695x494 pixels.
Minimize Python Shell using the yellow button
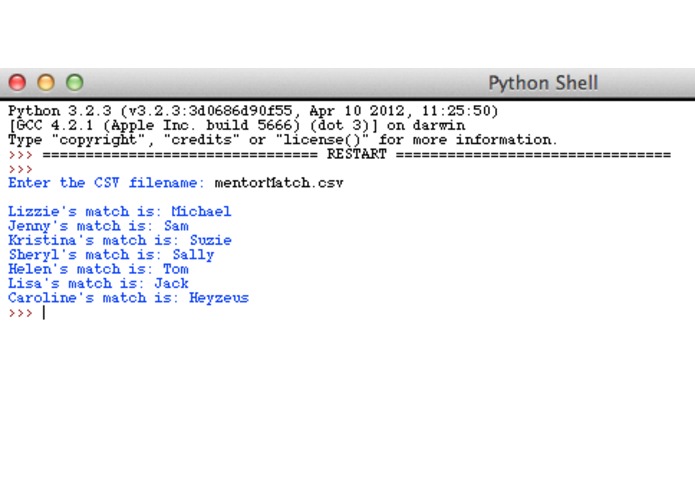point(46,82)
